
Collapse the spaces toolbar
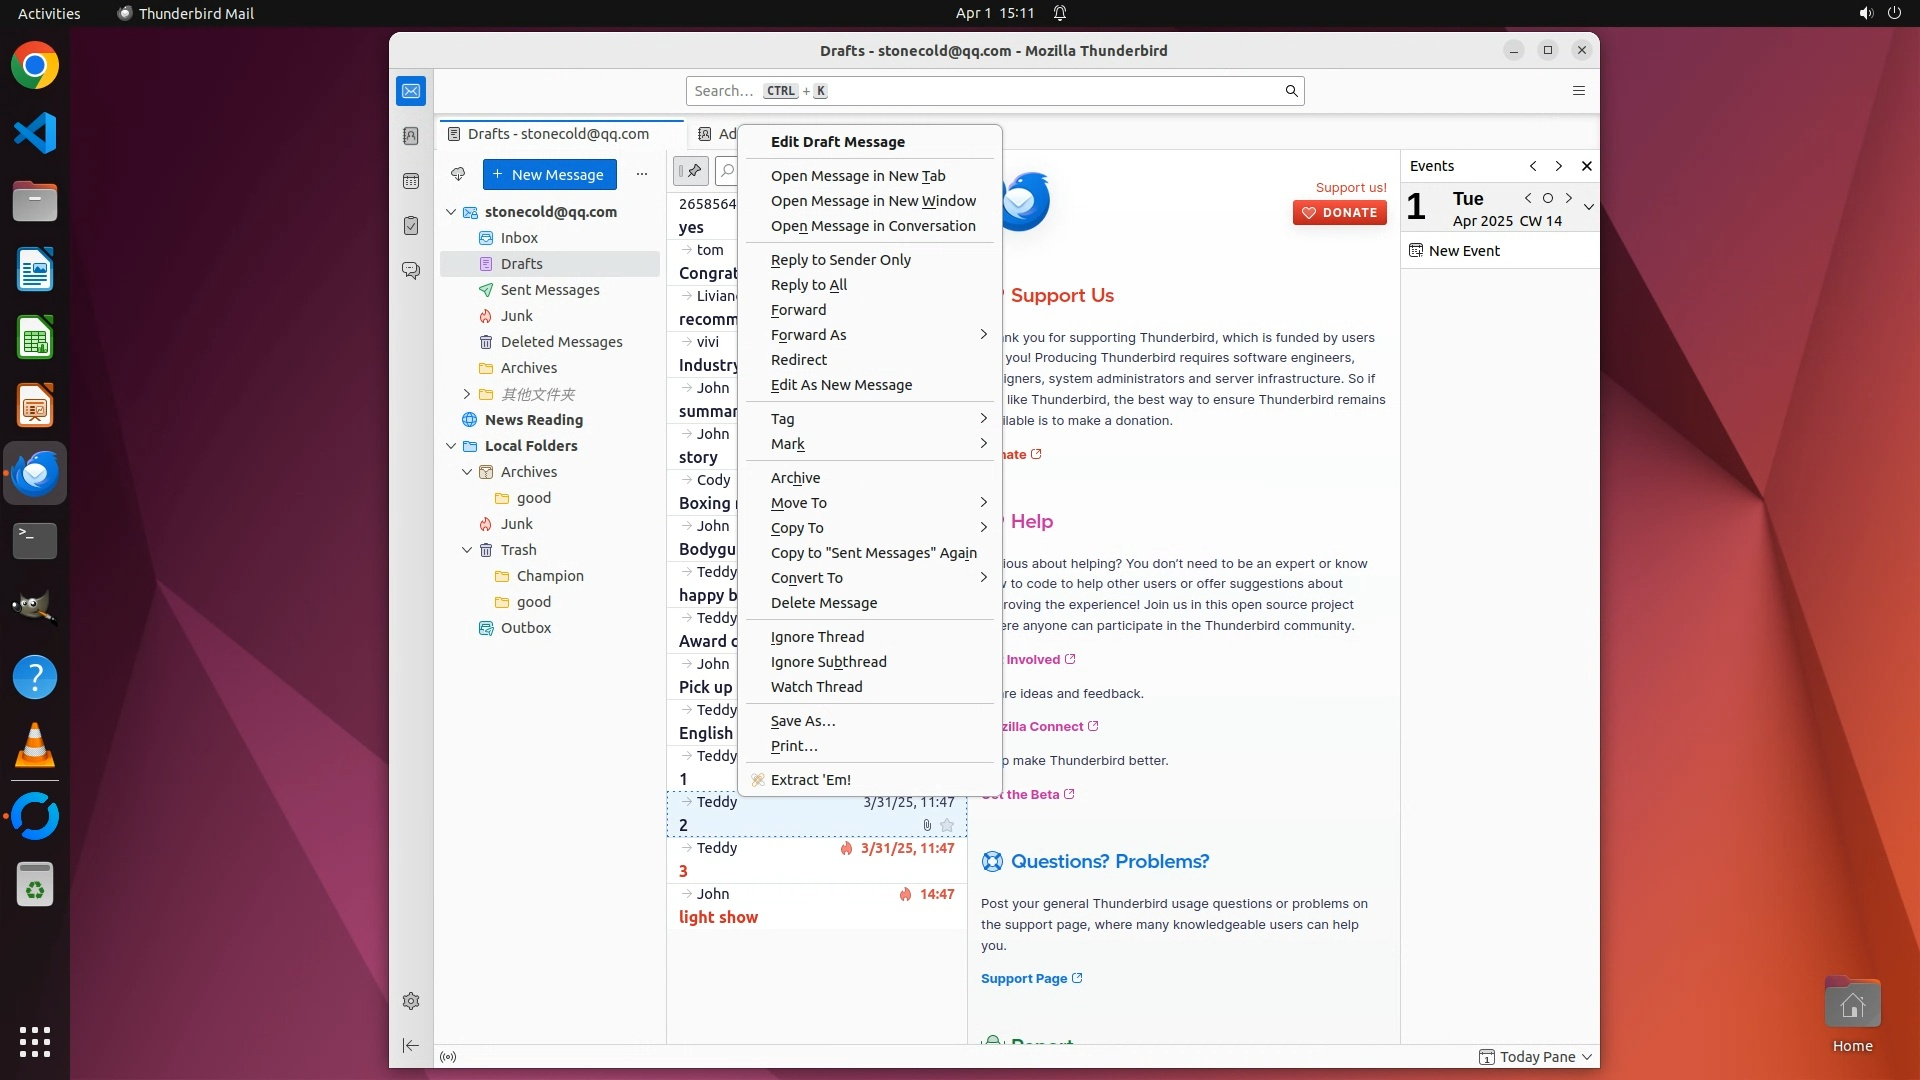[x=411, y=1045]
